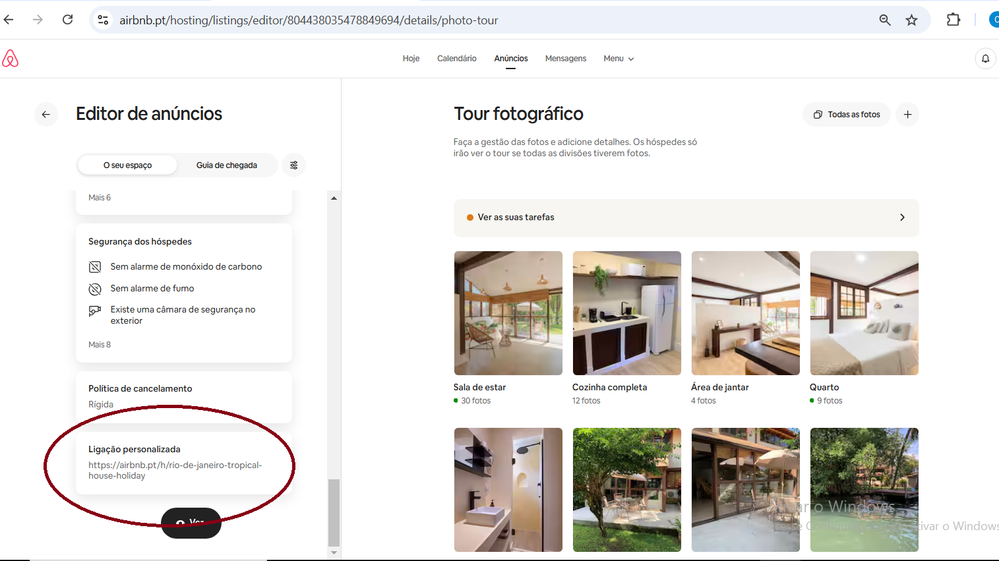Click the back arrow beside Editor de anúncios

pyautogui.click(x=46, y=115)
